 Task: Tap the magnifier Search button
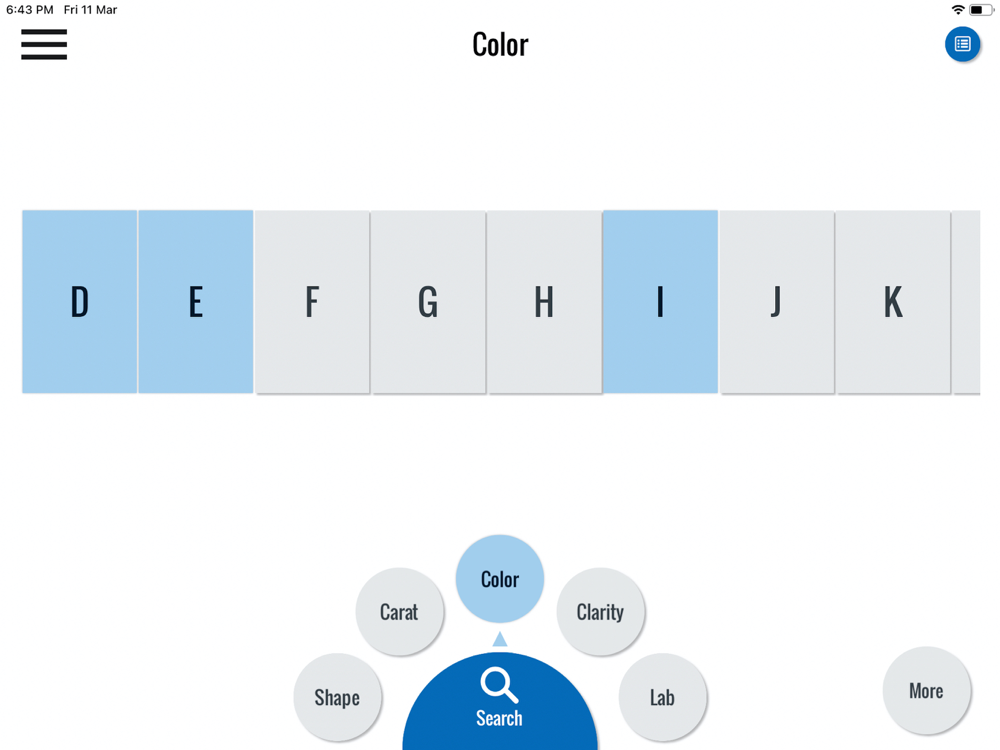click(x=499, y=700)
